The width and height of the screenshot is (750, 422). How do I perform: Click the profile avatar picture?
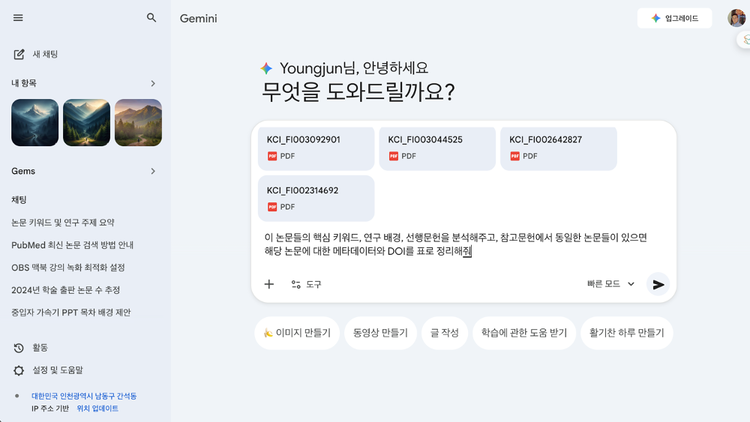click(x=736, y=18)
